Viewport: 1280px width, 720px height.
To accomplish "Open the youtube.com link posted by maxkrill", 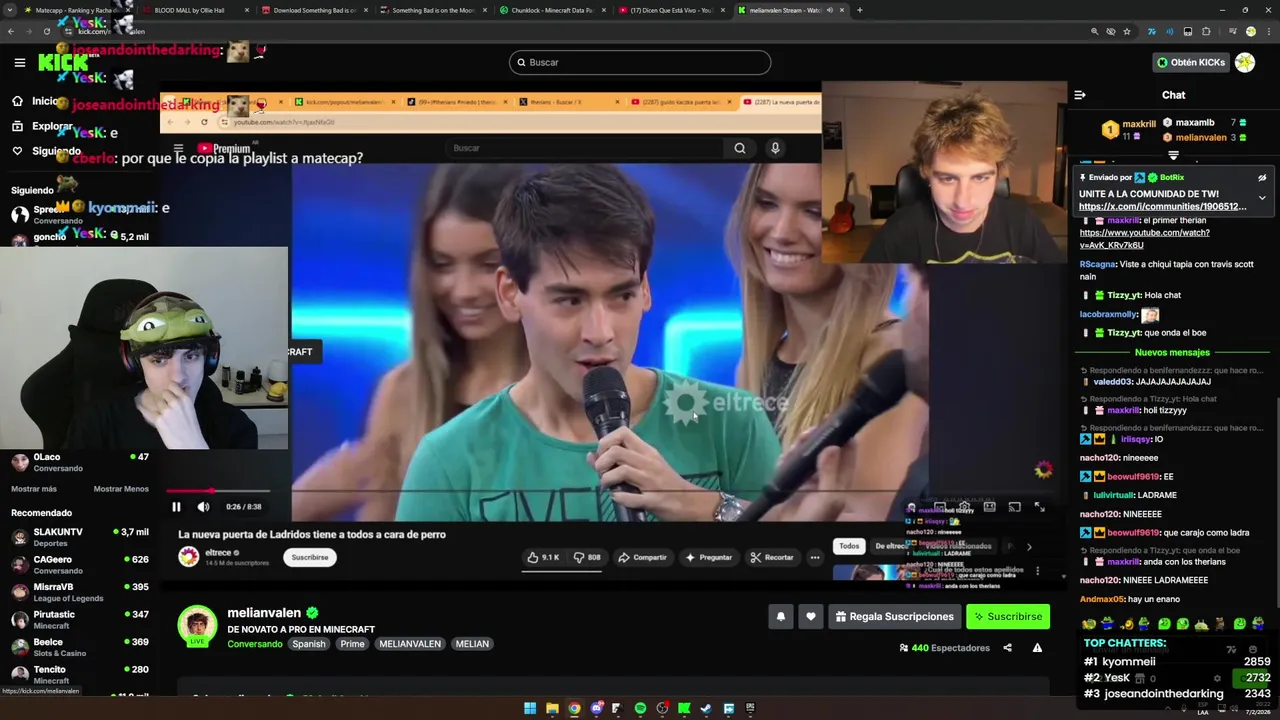I will 1144,239.
